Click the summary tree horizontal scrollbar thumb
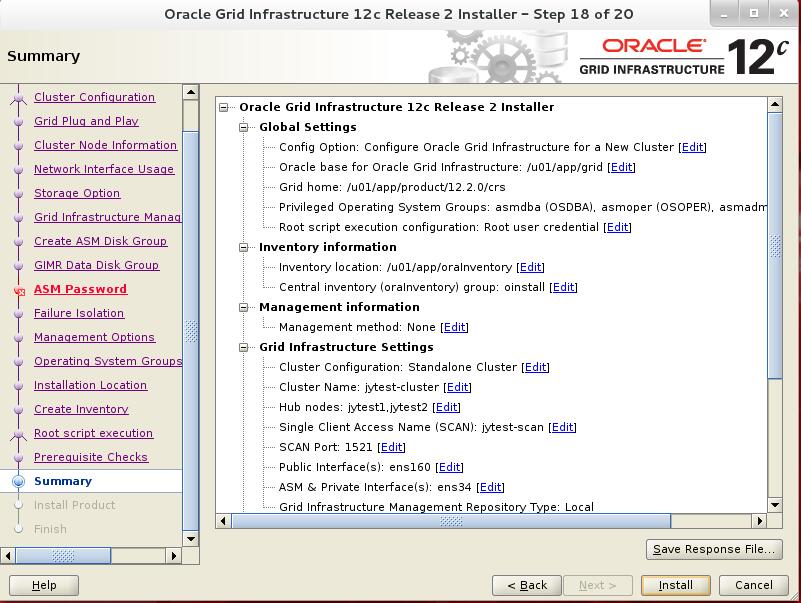 tap(451, 521)
